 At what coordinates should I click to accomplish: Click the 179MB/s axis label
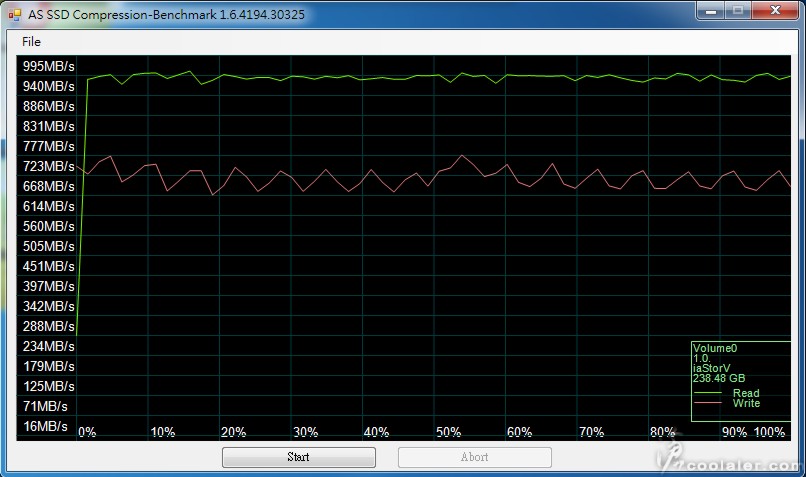tap(48, 366)
